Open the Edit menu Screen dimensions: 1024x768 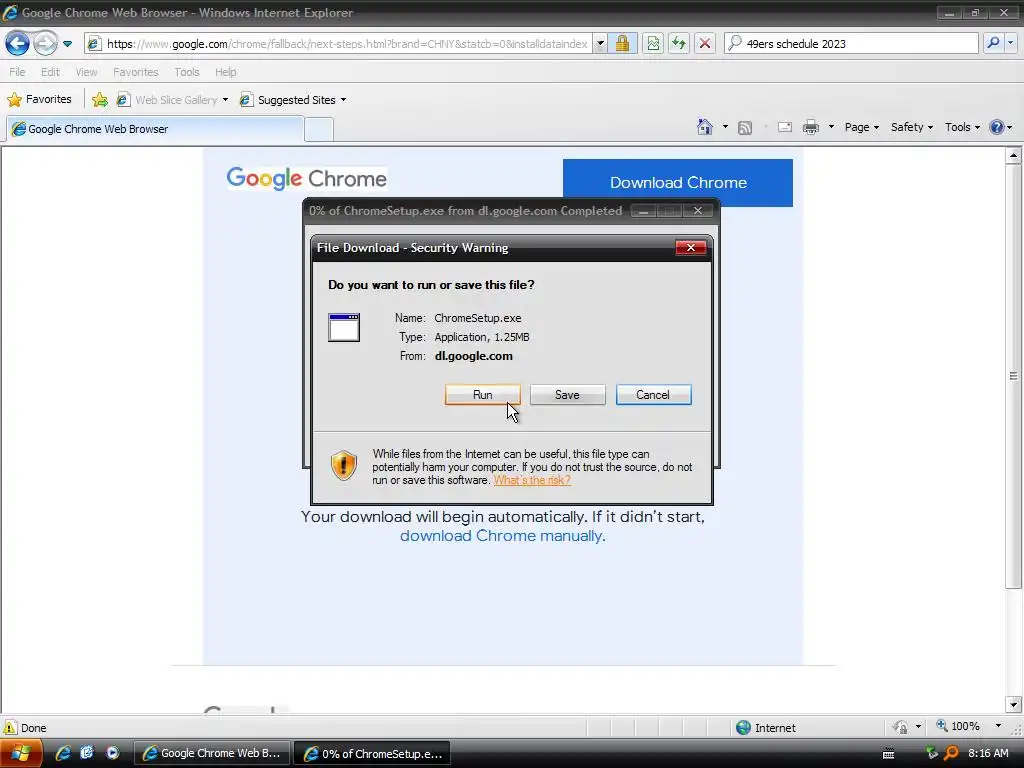tap(50, 72)
